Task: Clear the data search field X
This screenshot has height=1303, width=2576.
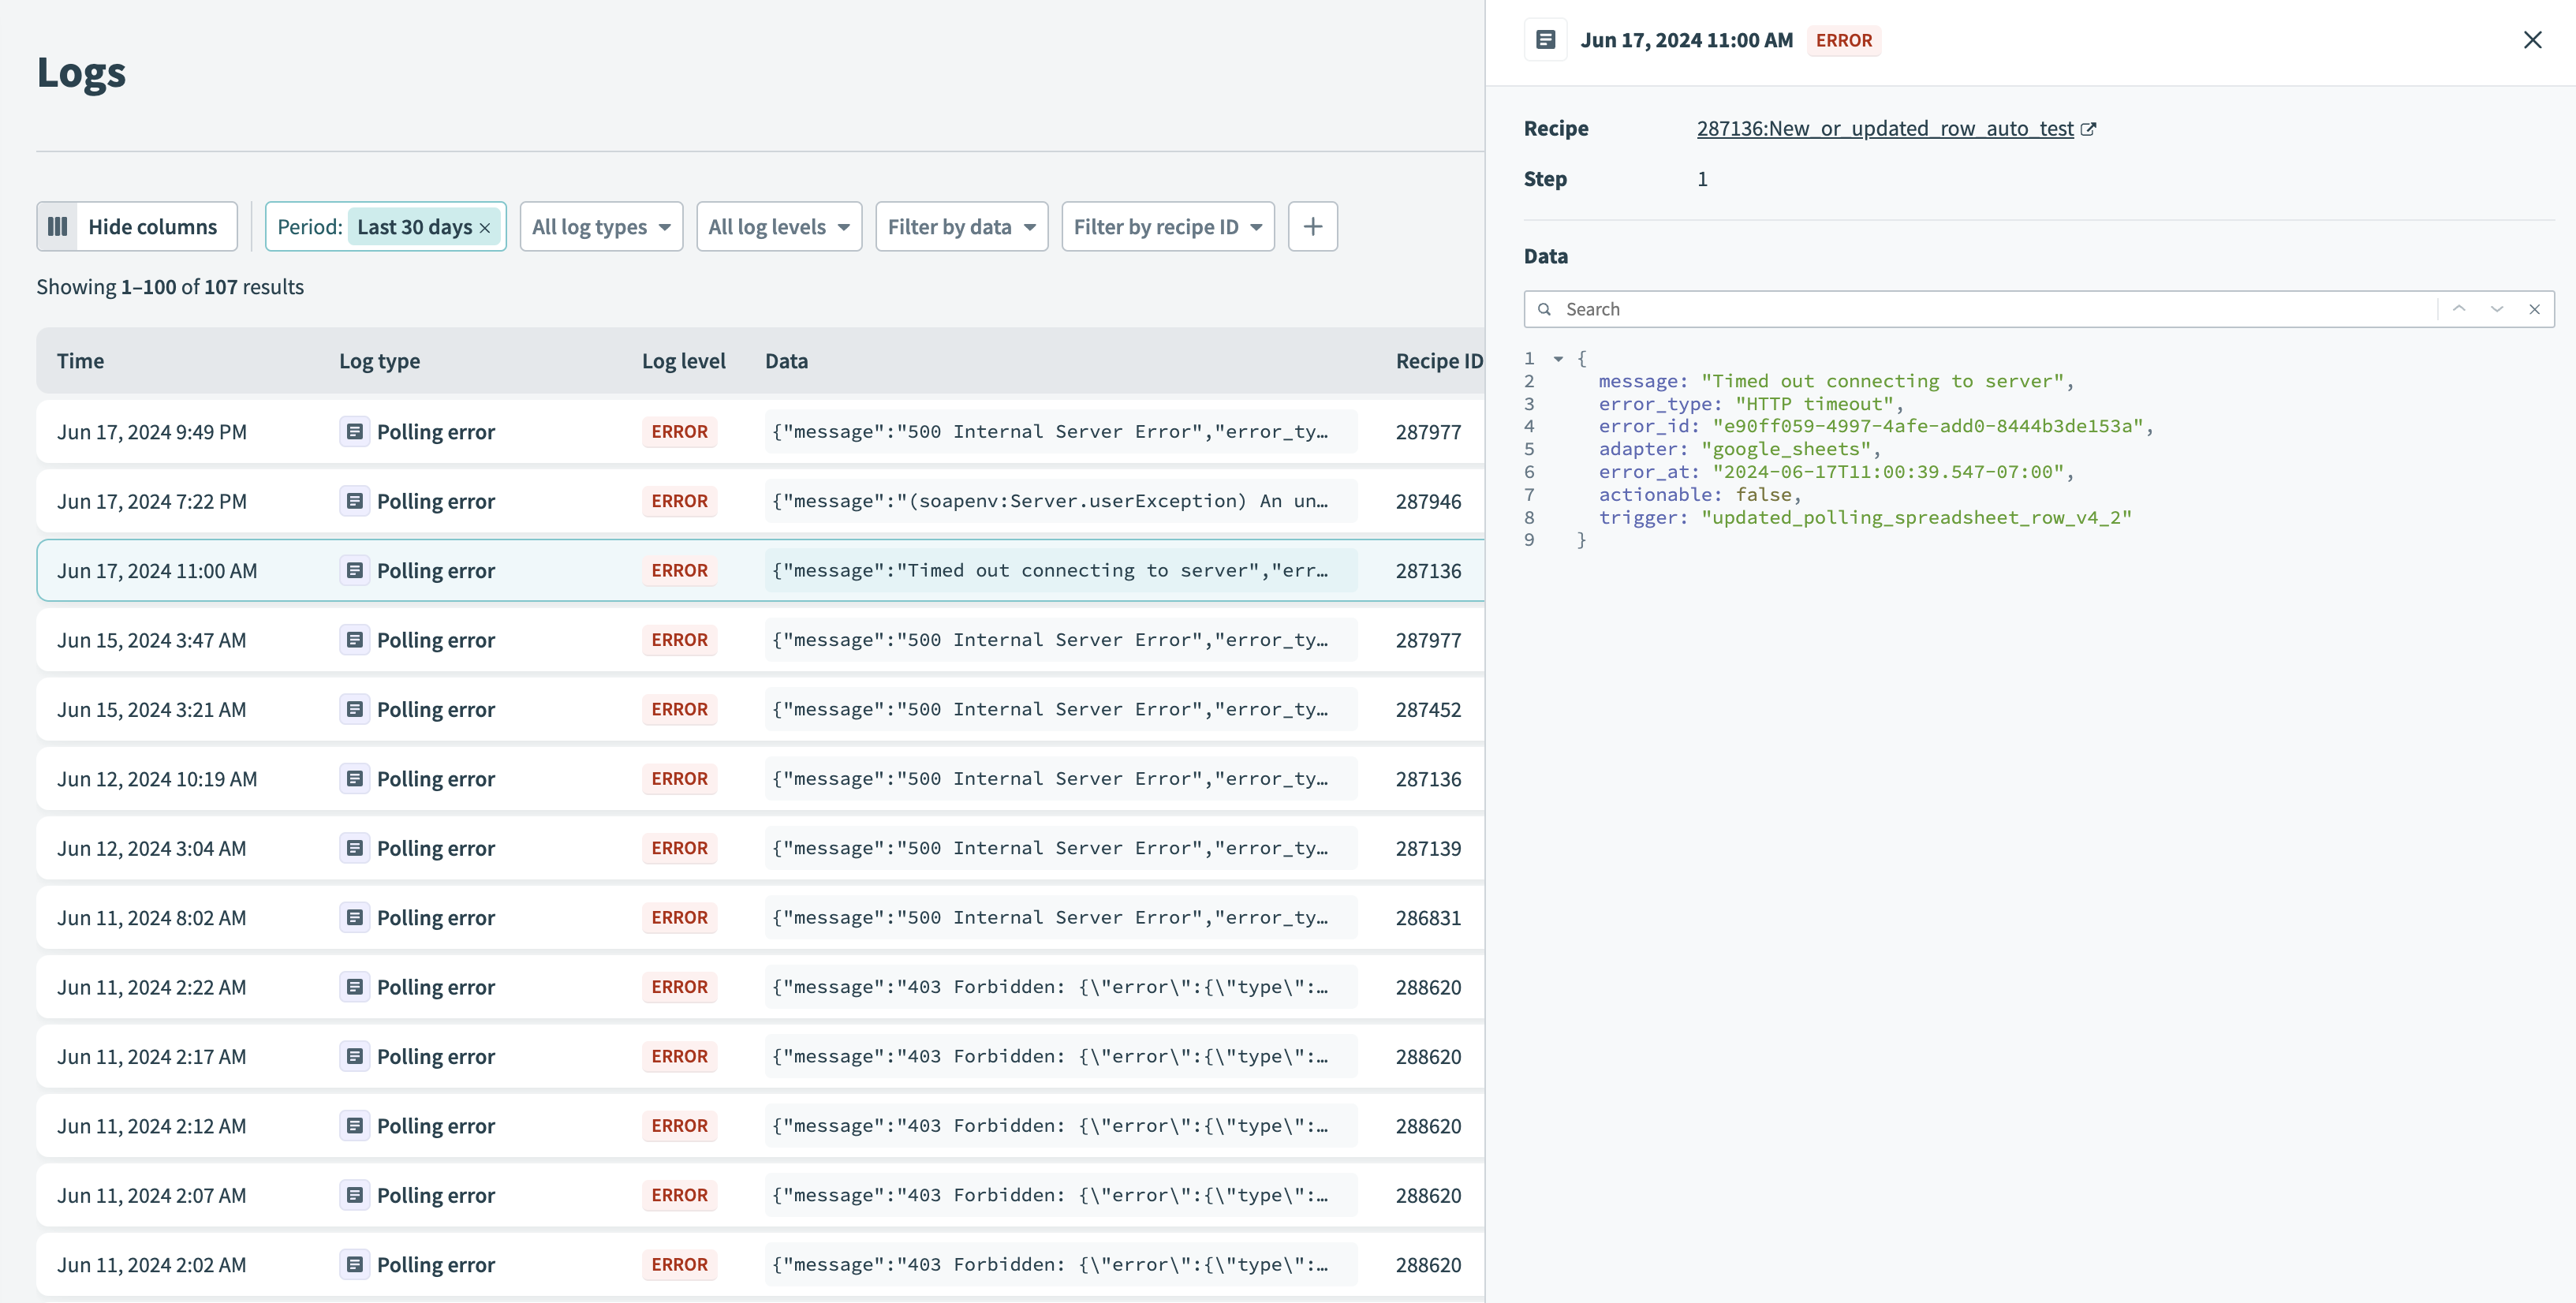Action: pos(2534,309)
